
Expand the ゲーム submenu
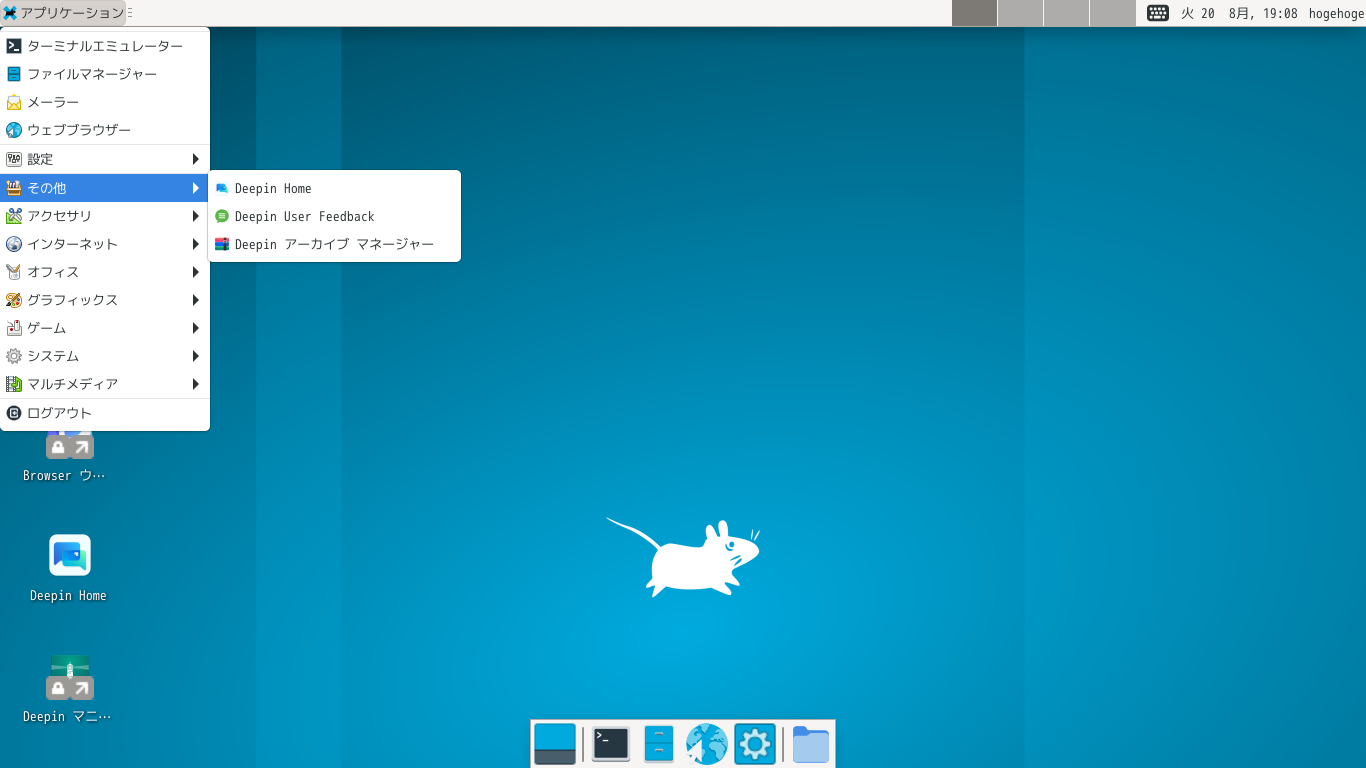[x=105, y=328]
